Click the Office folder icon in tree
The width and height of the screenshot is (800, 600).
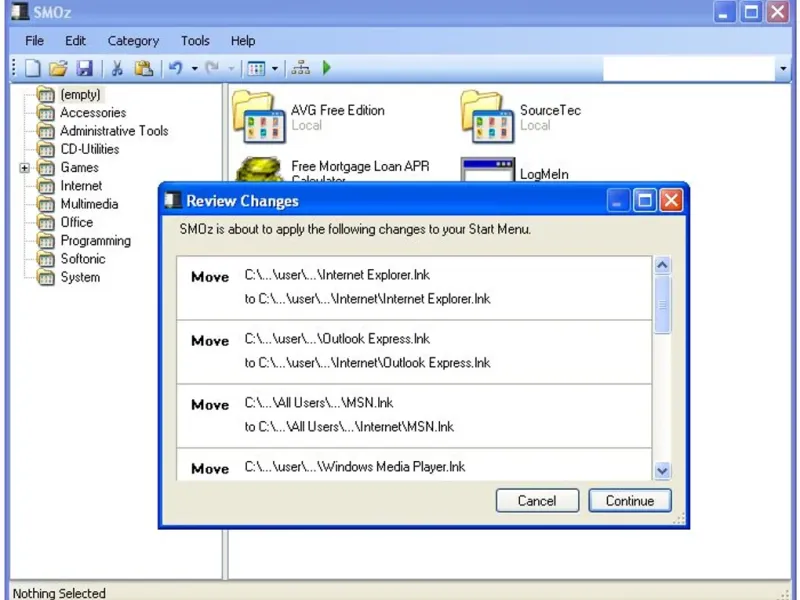coord(46,223)
